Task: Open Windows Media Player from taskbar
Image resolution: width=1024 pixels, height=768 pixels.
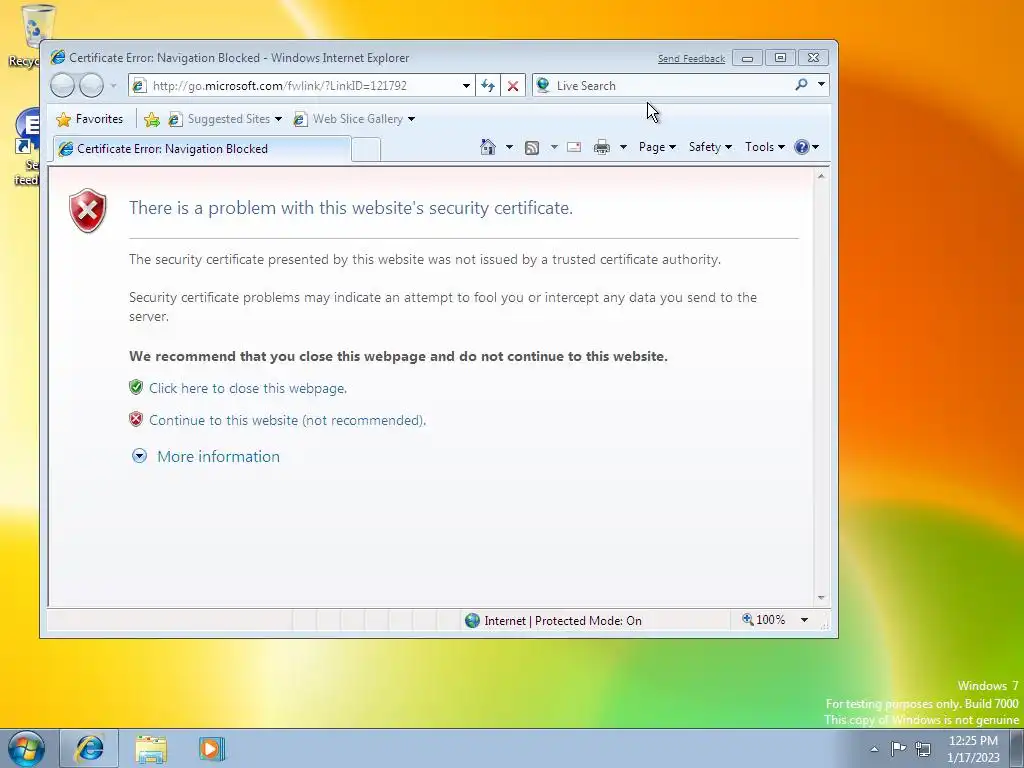Action: 211,749
